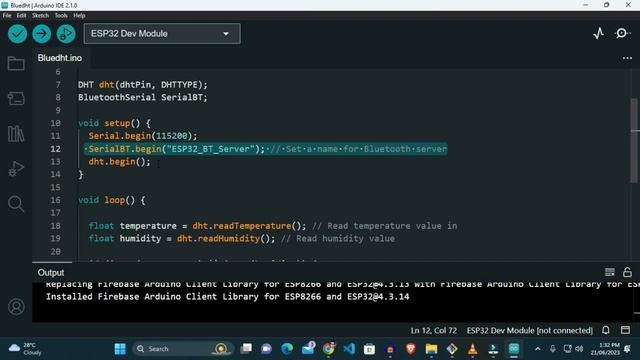Open the clock showing 1:32 PM

coord(605,349)
